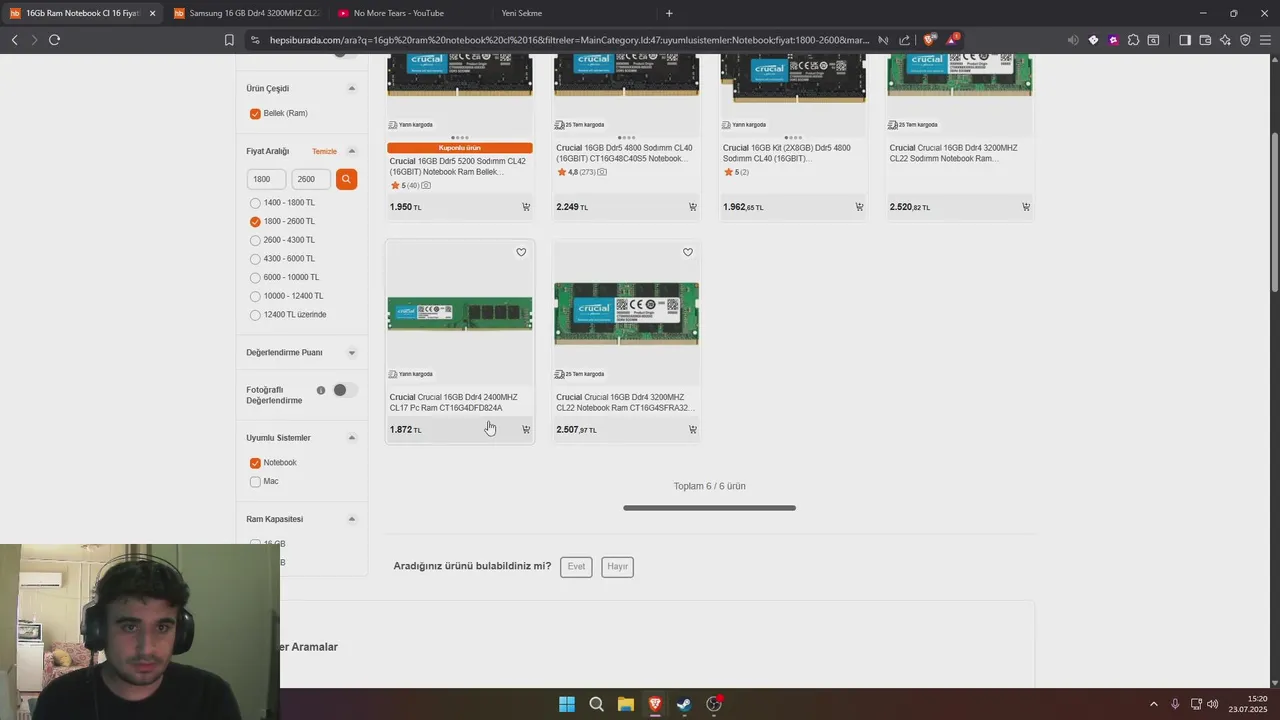Select the 1400 - 1800 TL price range
The width and height of the screenshot is (1280, 720).
[x=255, y=203]
